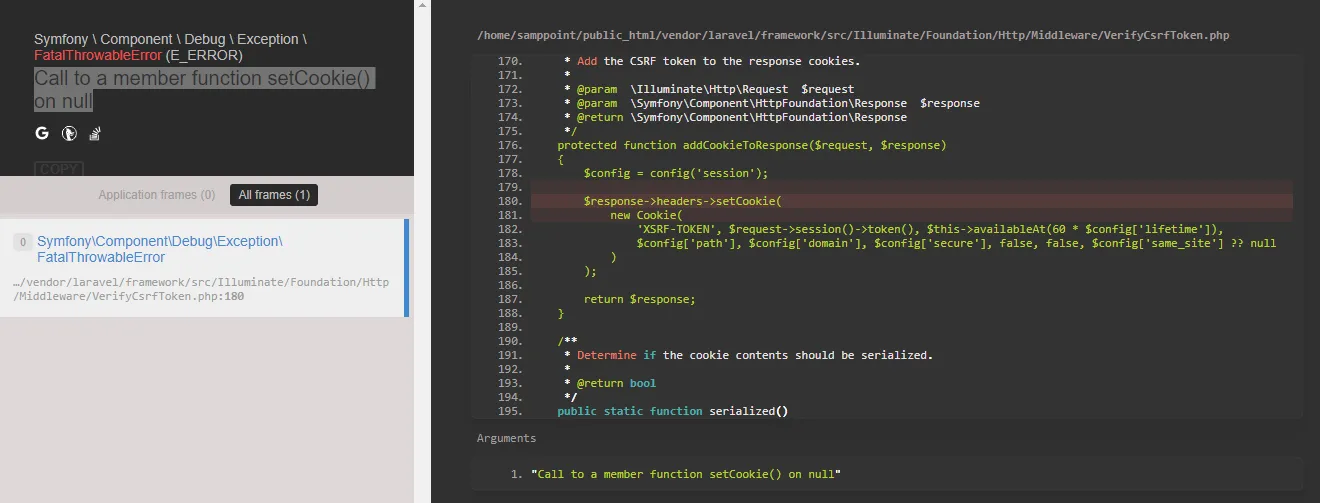The height and width of the screenshot is (503, 1320).
Task: Click the frame number 0 badge
Action: coord(23,242)
